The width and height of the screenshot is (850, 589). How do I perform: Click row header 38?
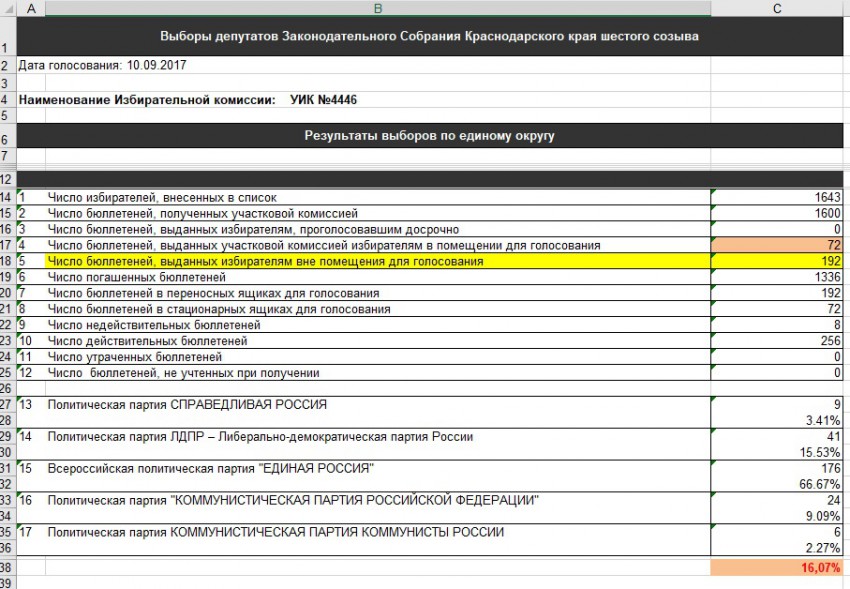[x=8, y=567]
